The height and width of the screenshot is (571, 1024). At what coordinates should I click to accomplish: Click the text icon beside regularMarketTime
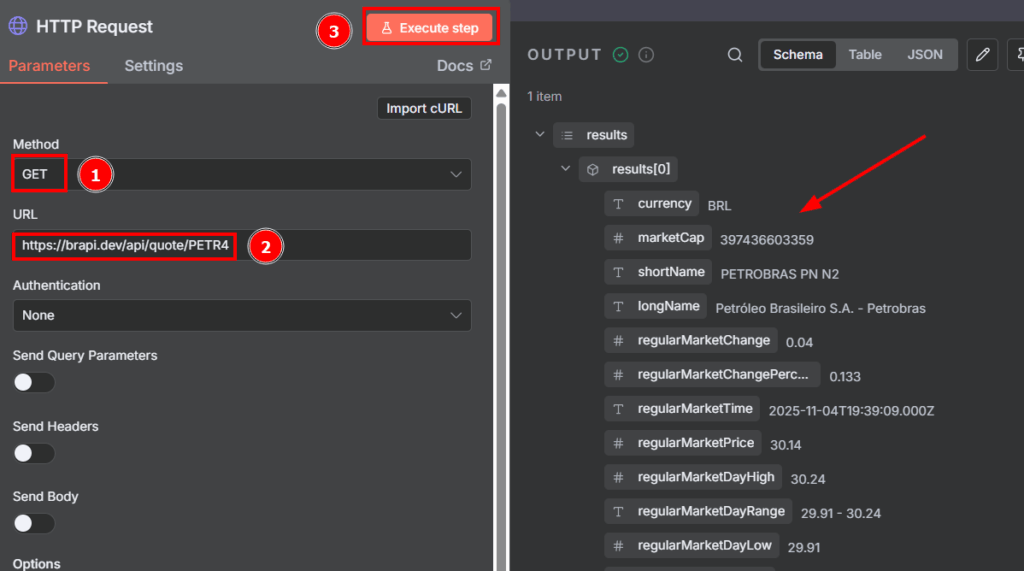pyautogui.click(x=618, y=409)
